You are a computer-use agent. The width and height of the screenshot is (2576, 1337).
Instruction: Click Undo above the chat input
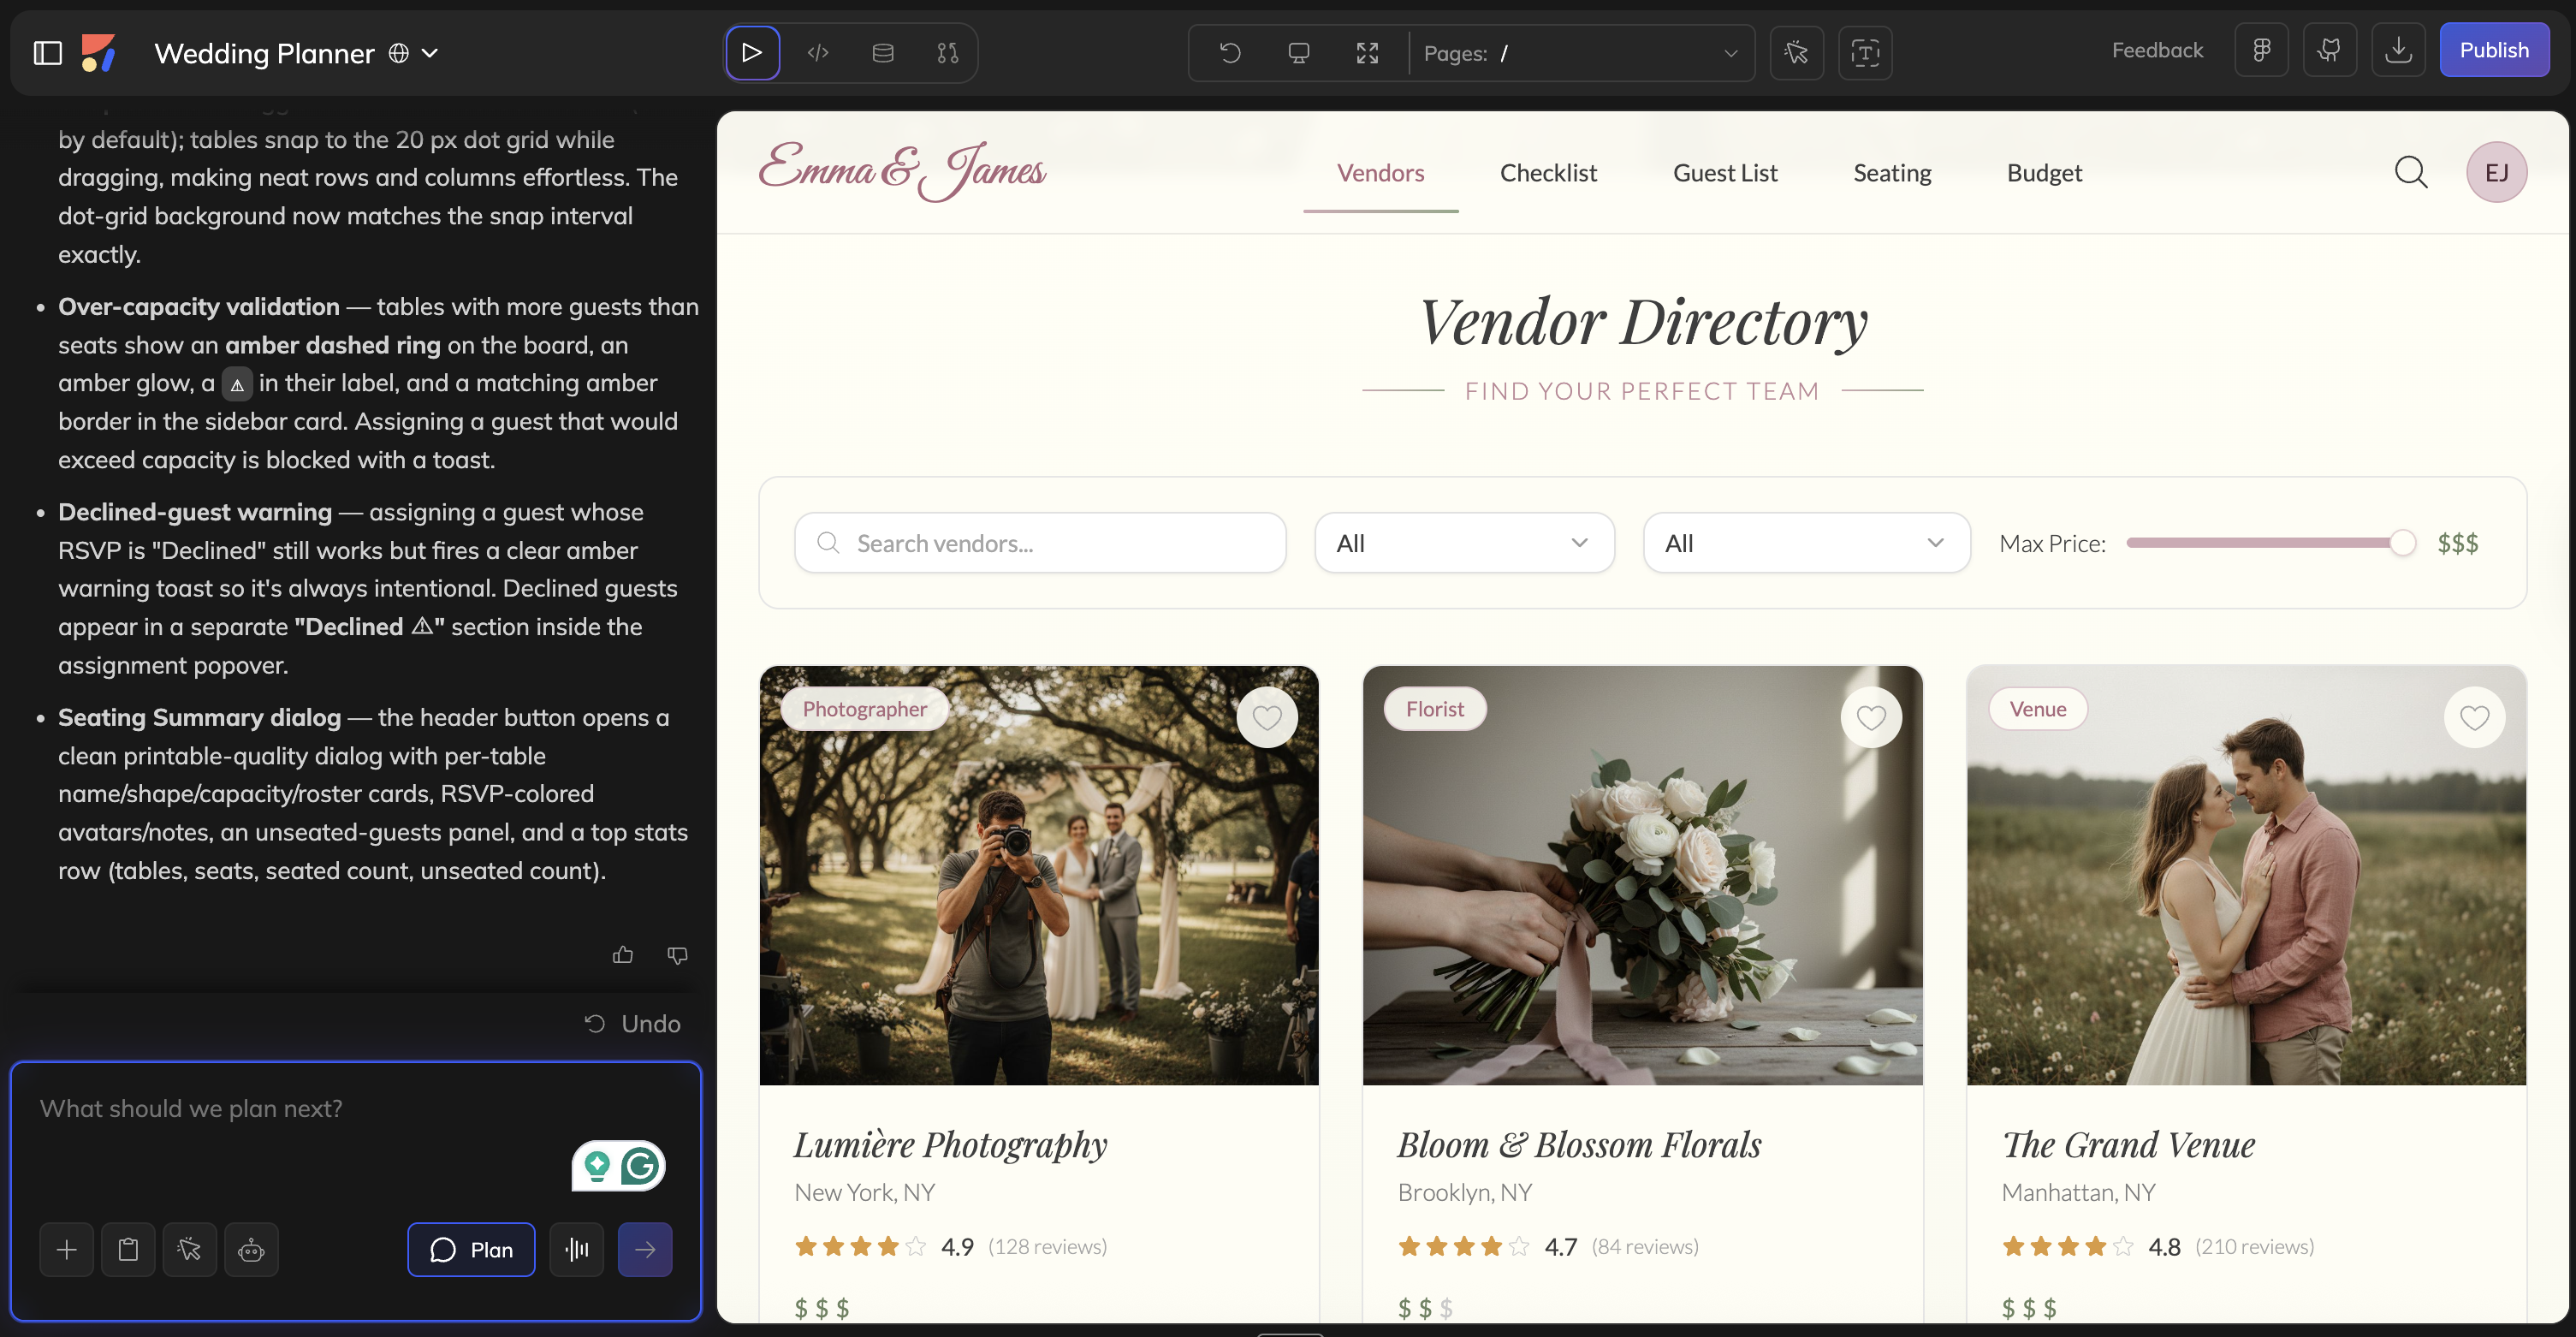633,1023
